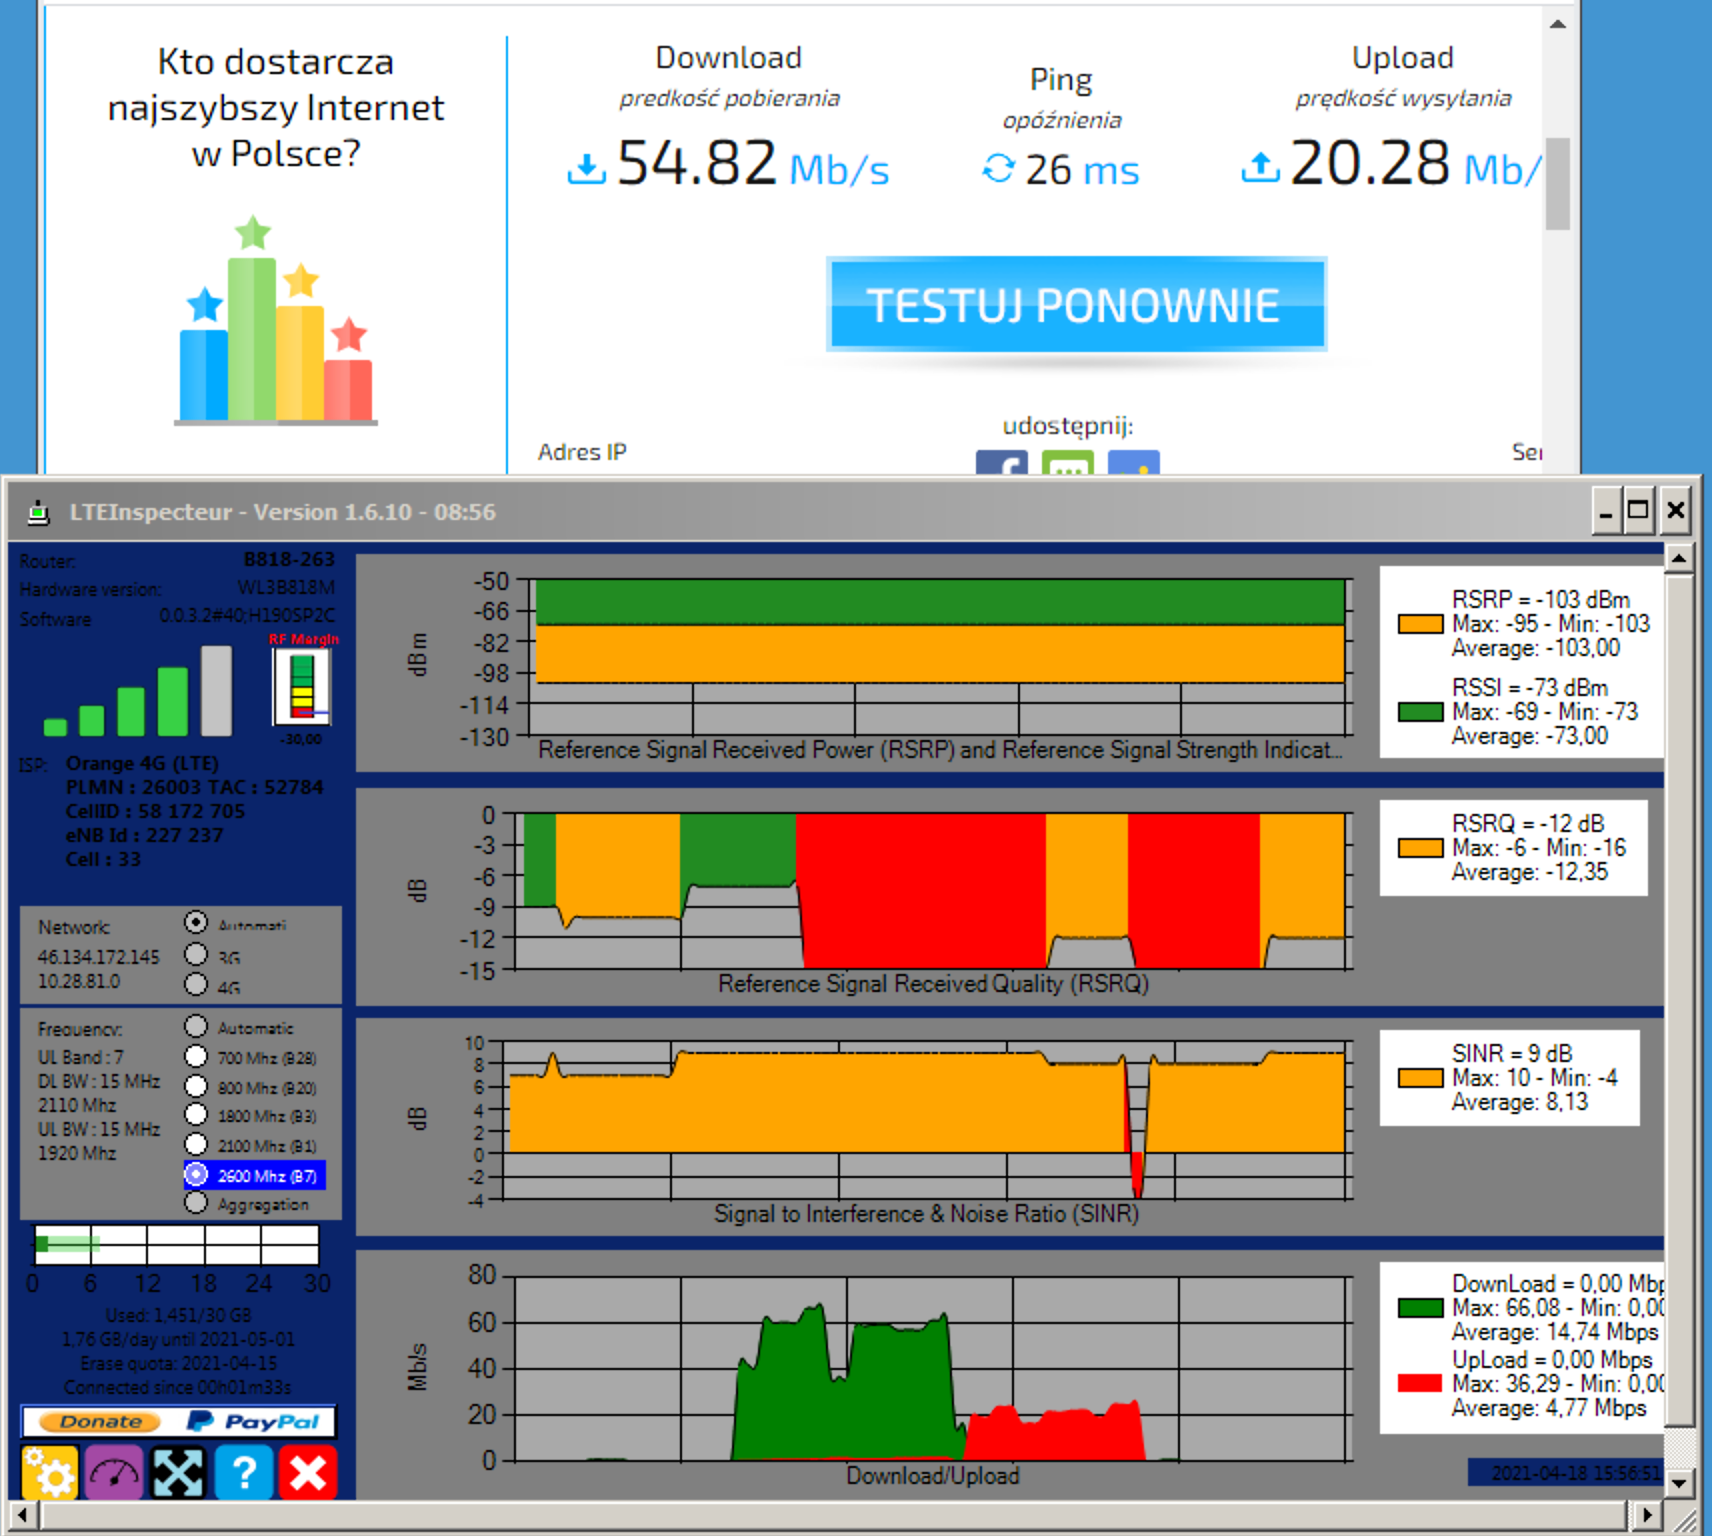
Task: Click the data quota usage bar
Action: tap(176, 1245)
